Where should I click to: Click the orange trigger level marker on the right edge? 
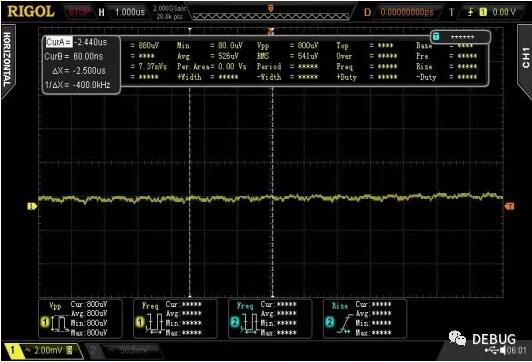pos(509,206)
